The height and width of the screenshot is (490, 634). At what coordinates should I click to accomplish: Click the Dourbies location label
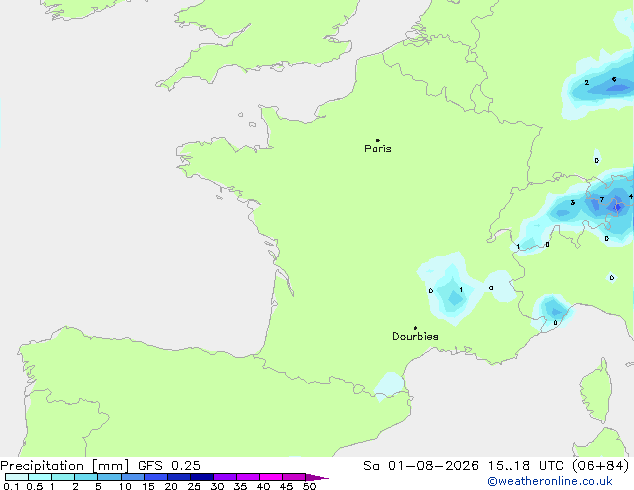click(415, 336)
